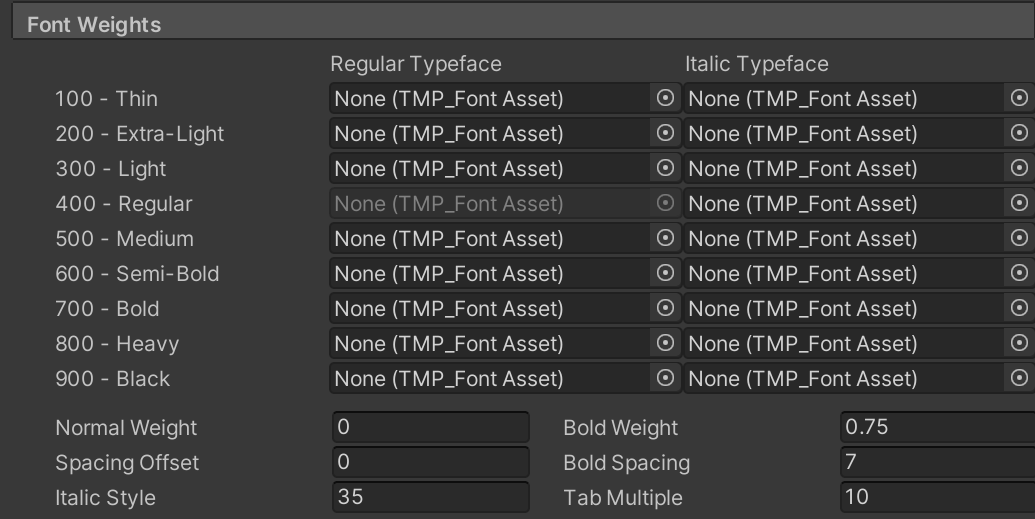Open object picker for 300 - Light Regular Typeface

[x=665, y=168]
